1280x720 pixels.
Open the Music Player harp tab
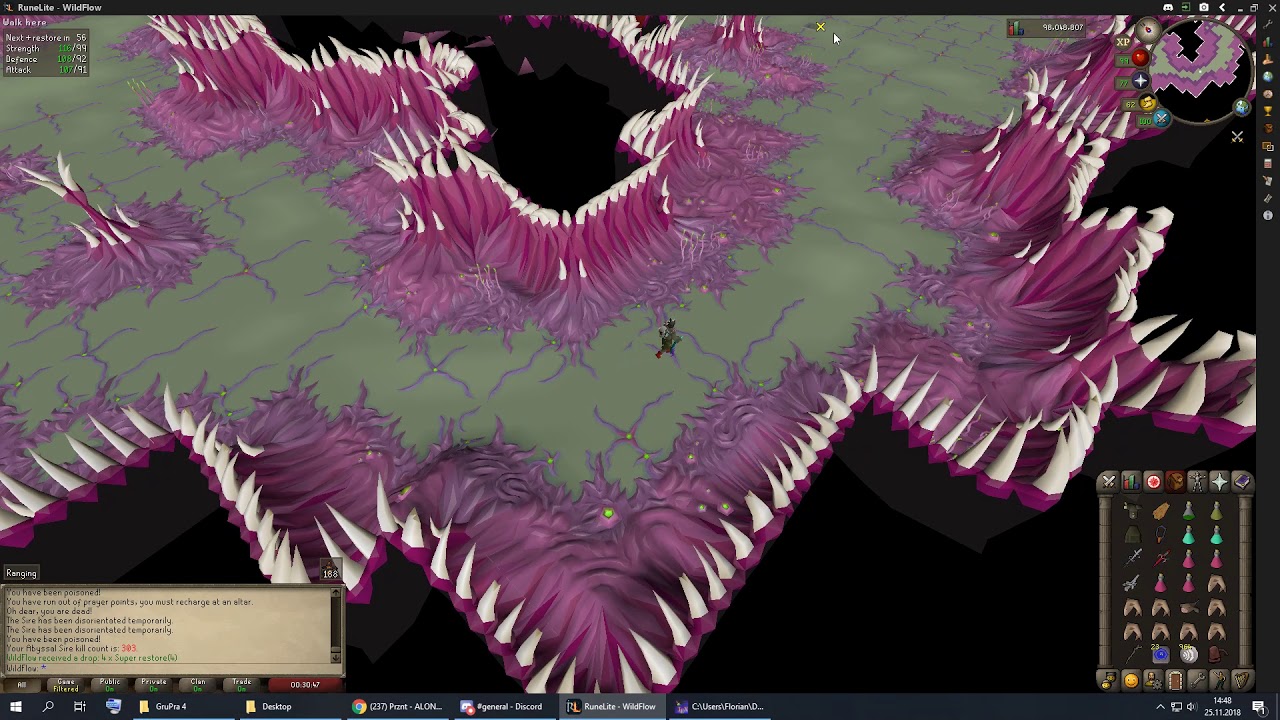[1242, 680]
